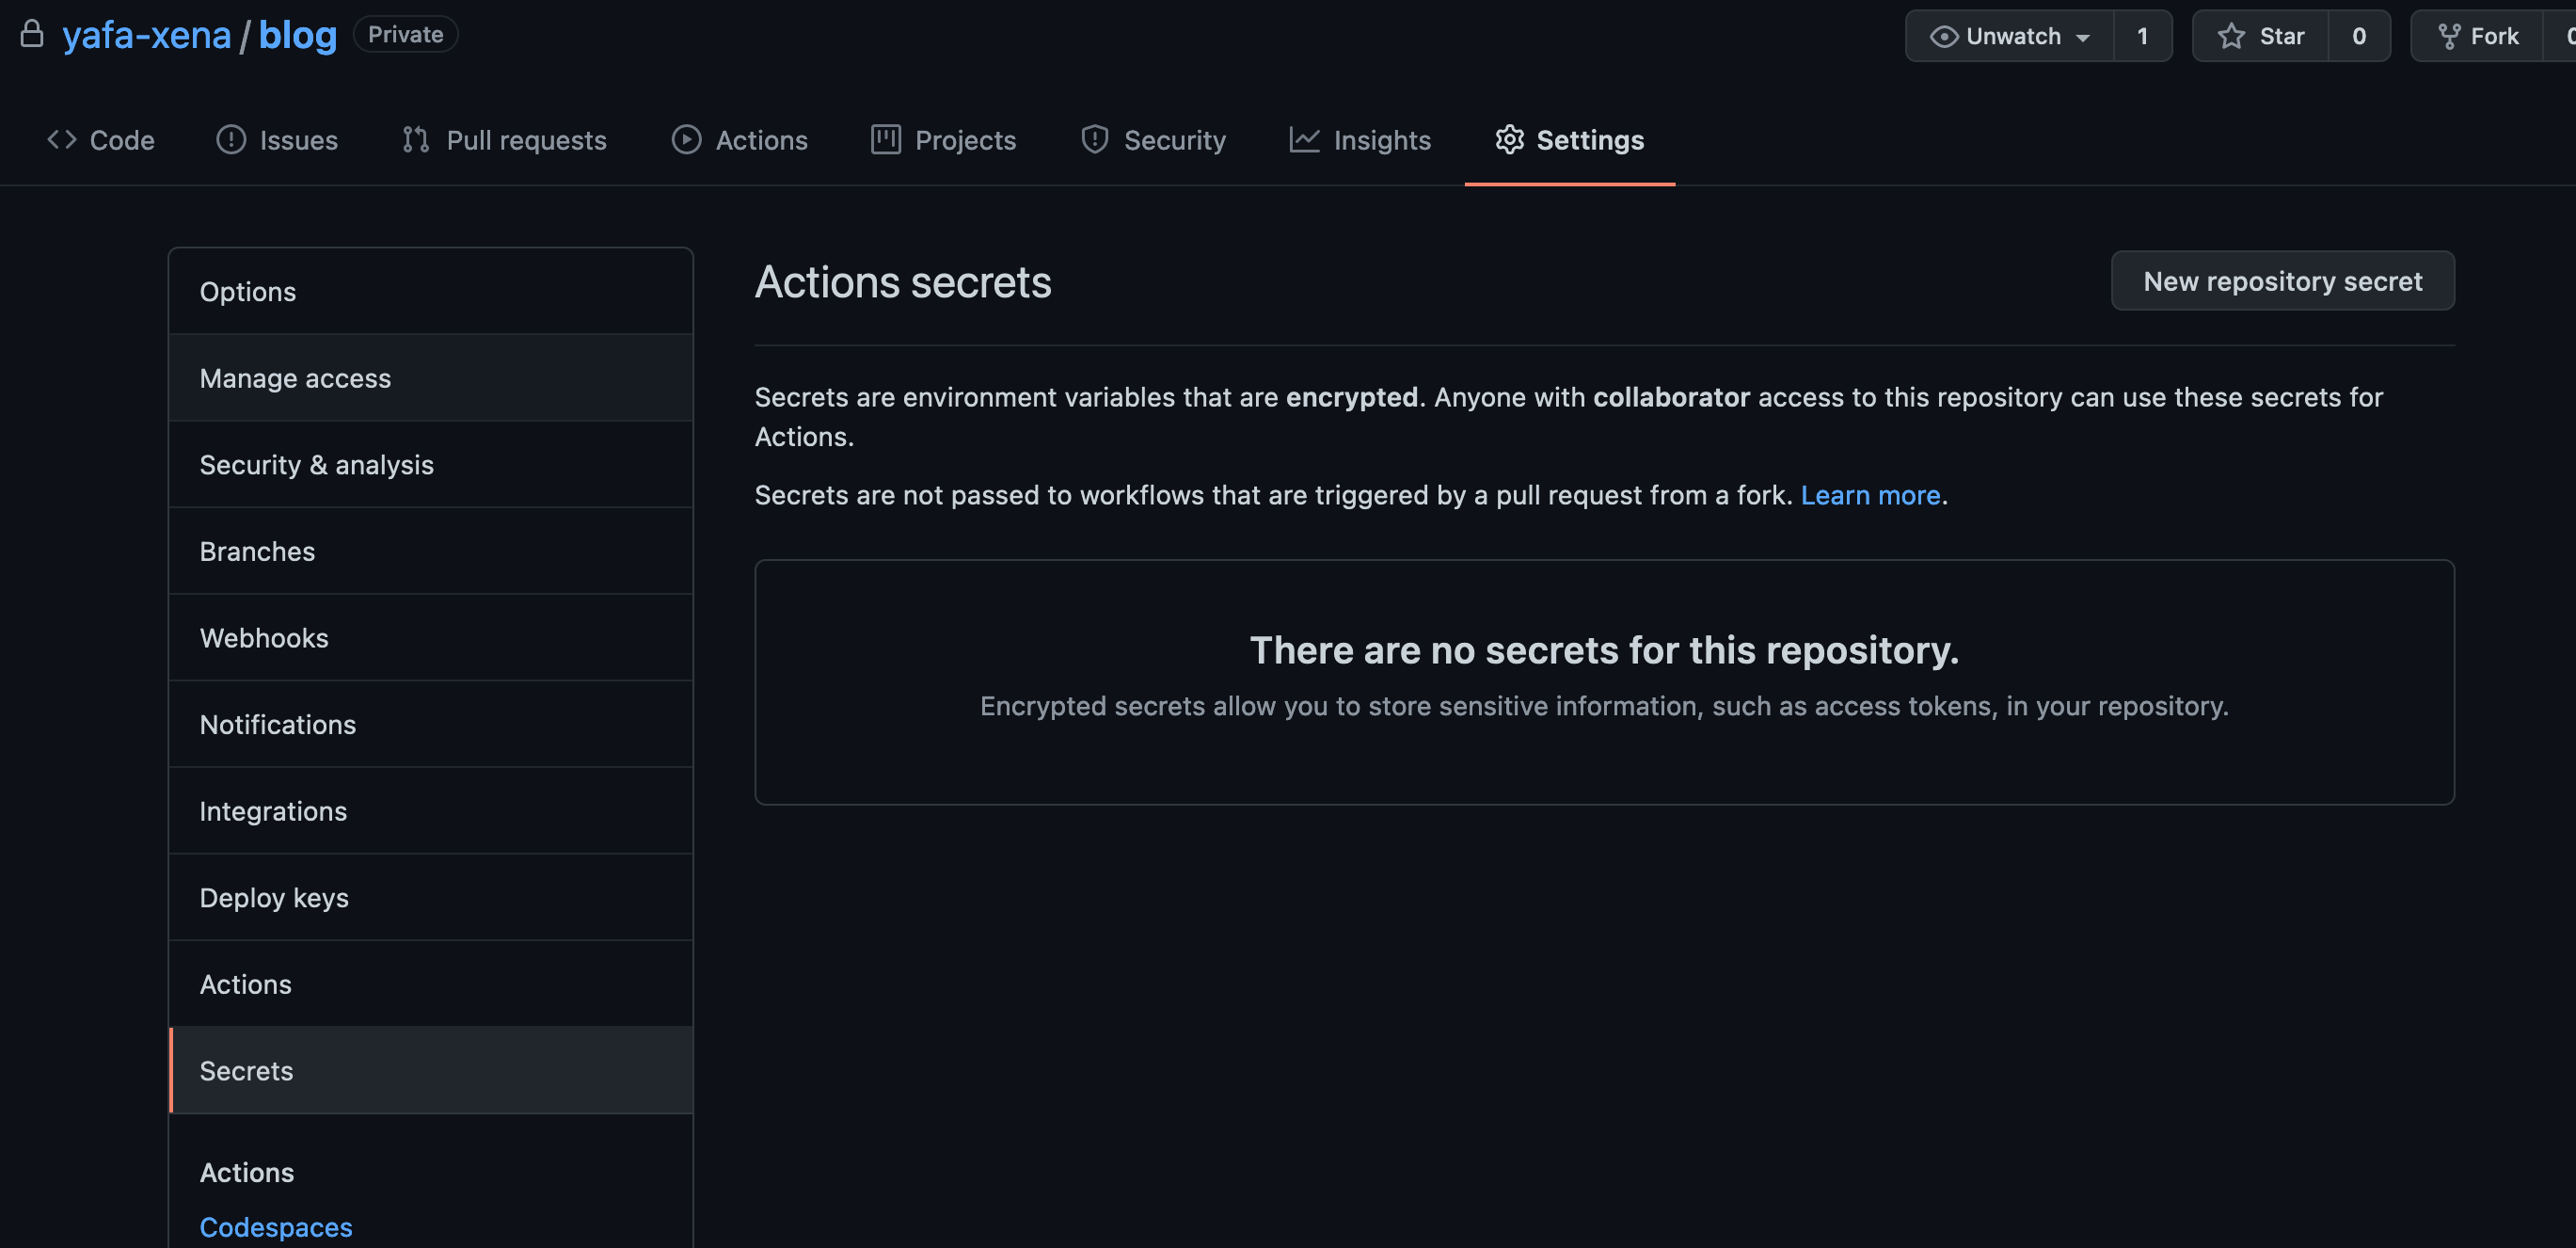Click the Settings gear icon
The image size is (2576, 1248).
[x=1510, y=140]
